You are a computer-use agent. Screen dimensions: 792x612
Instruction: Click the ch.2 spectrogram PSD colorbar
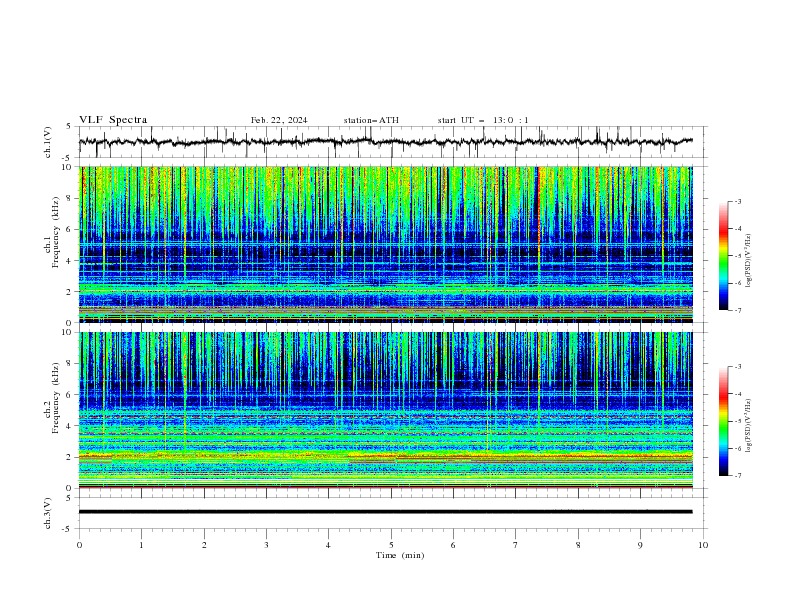click(x=724, y=421)
